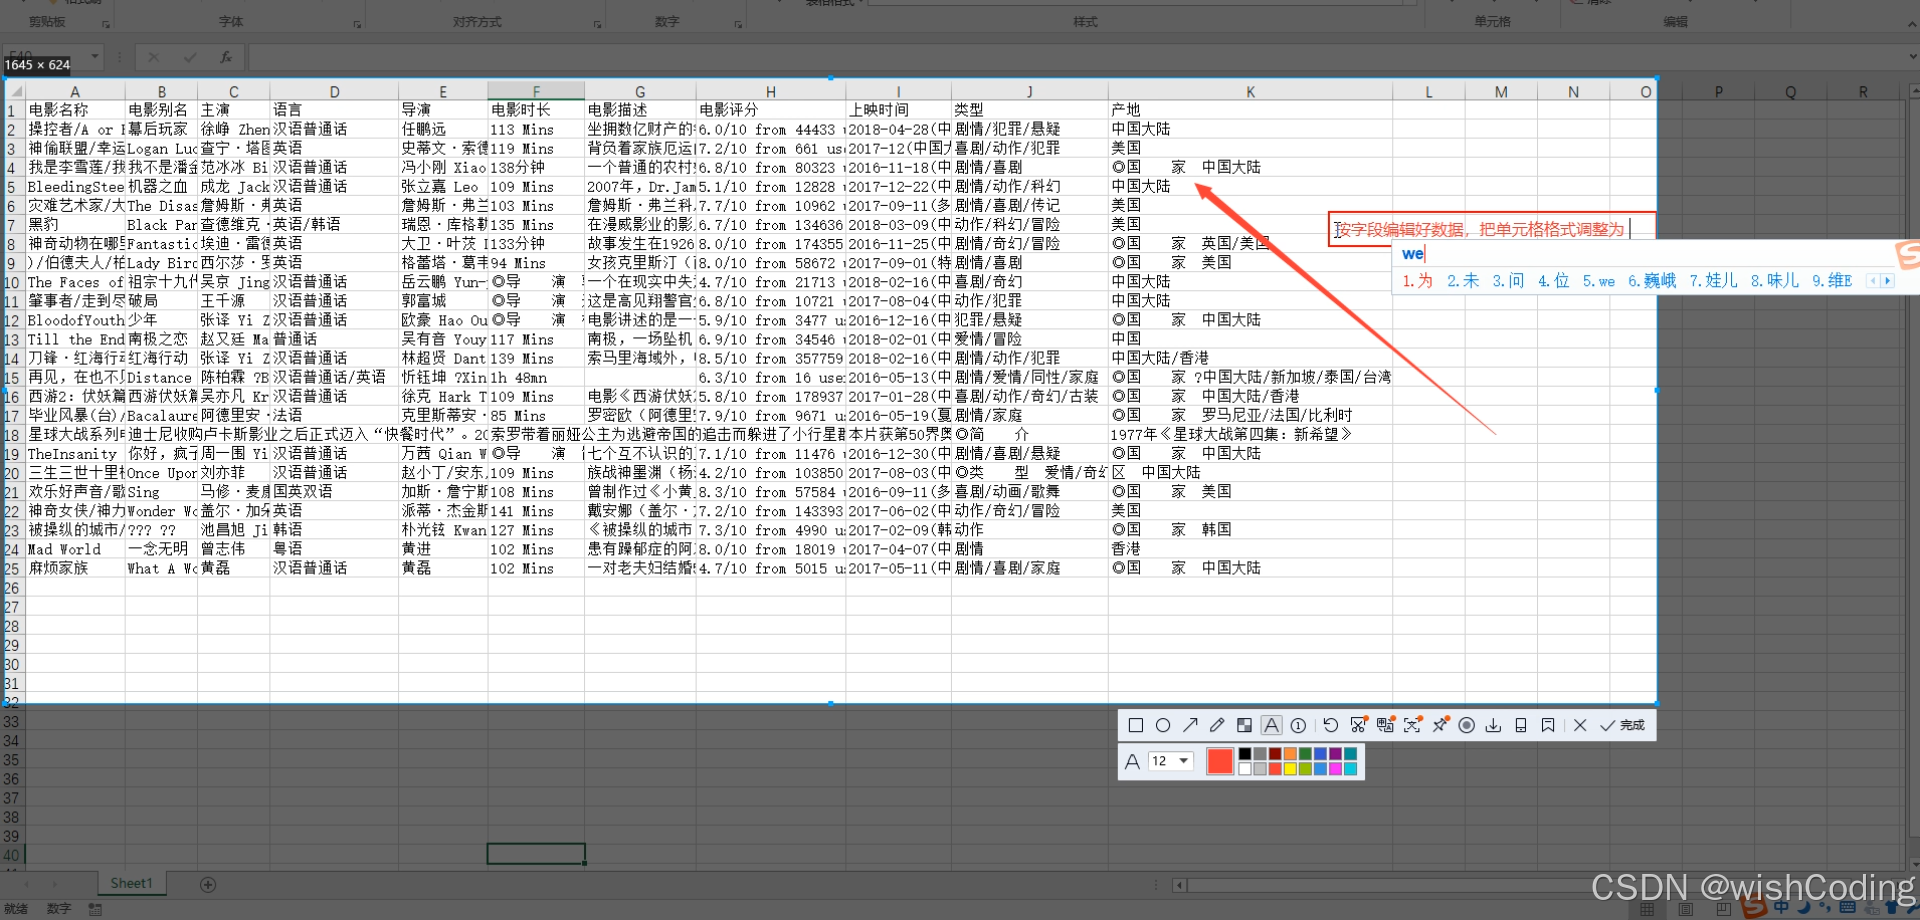Select column header F
1920x920 pixels.
tap(536, 91)
